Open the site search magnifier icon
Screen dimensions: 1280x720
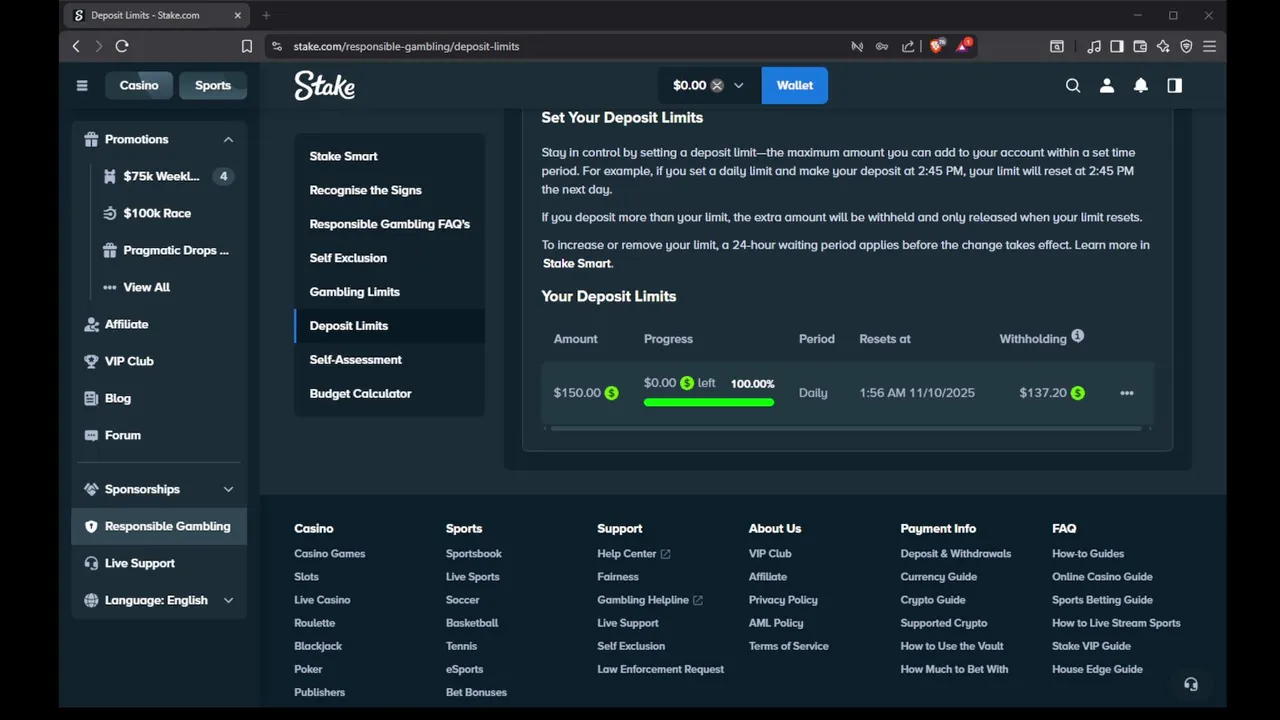coord(1073,86)
